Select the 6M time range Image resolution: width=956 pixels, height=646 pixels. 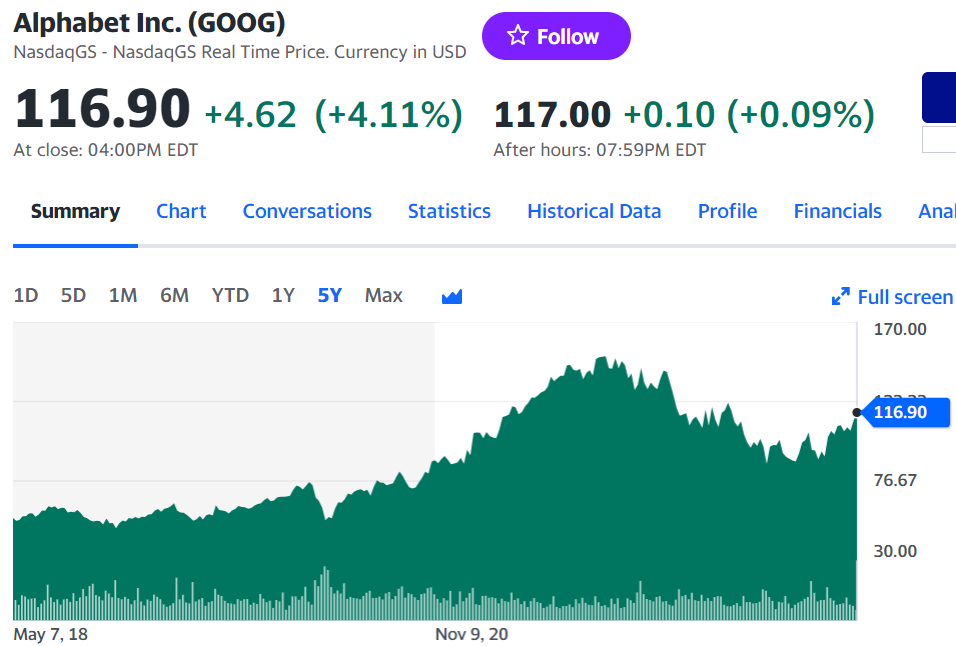(x=174, y=296)
